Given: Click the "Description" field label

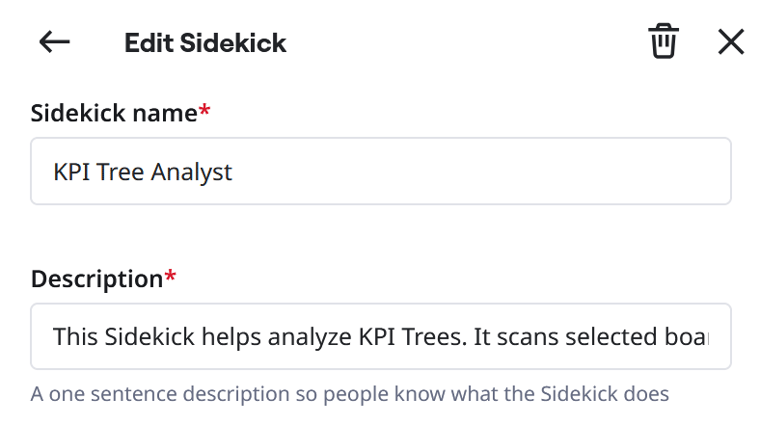Looking at the screenshot, I should (96, 279).
